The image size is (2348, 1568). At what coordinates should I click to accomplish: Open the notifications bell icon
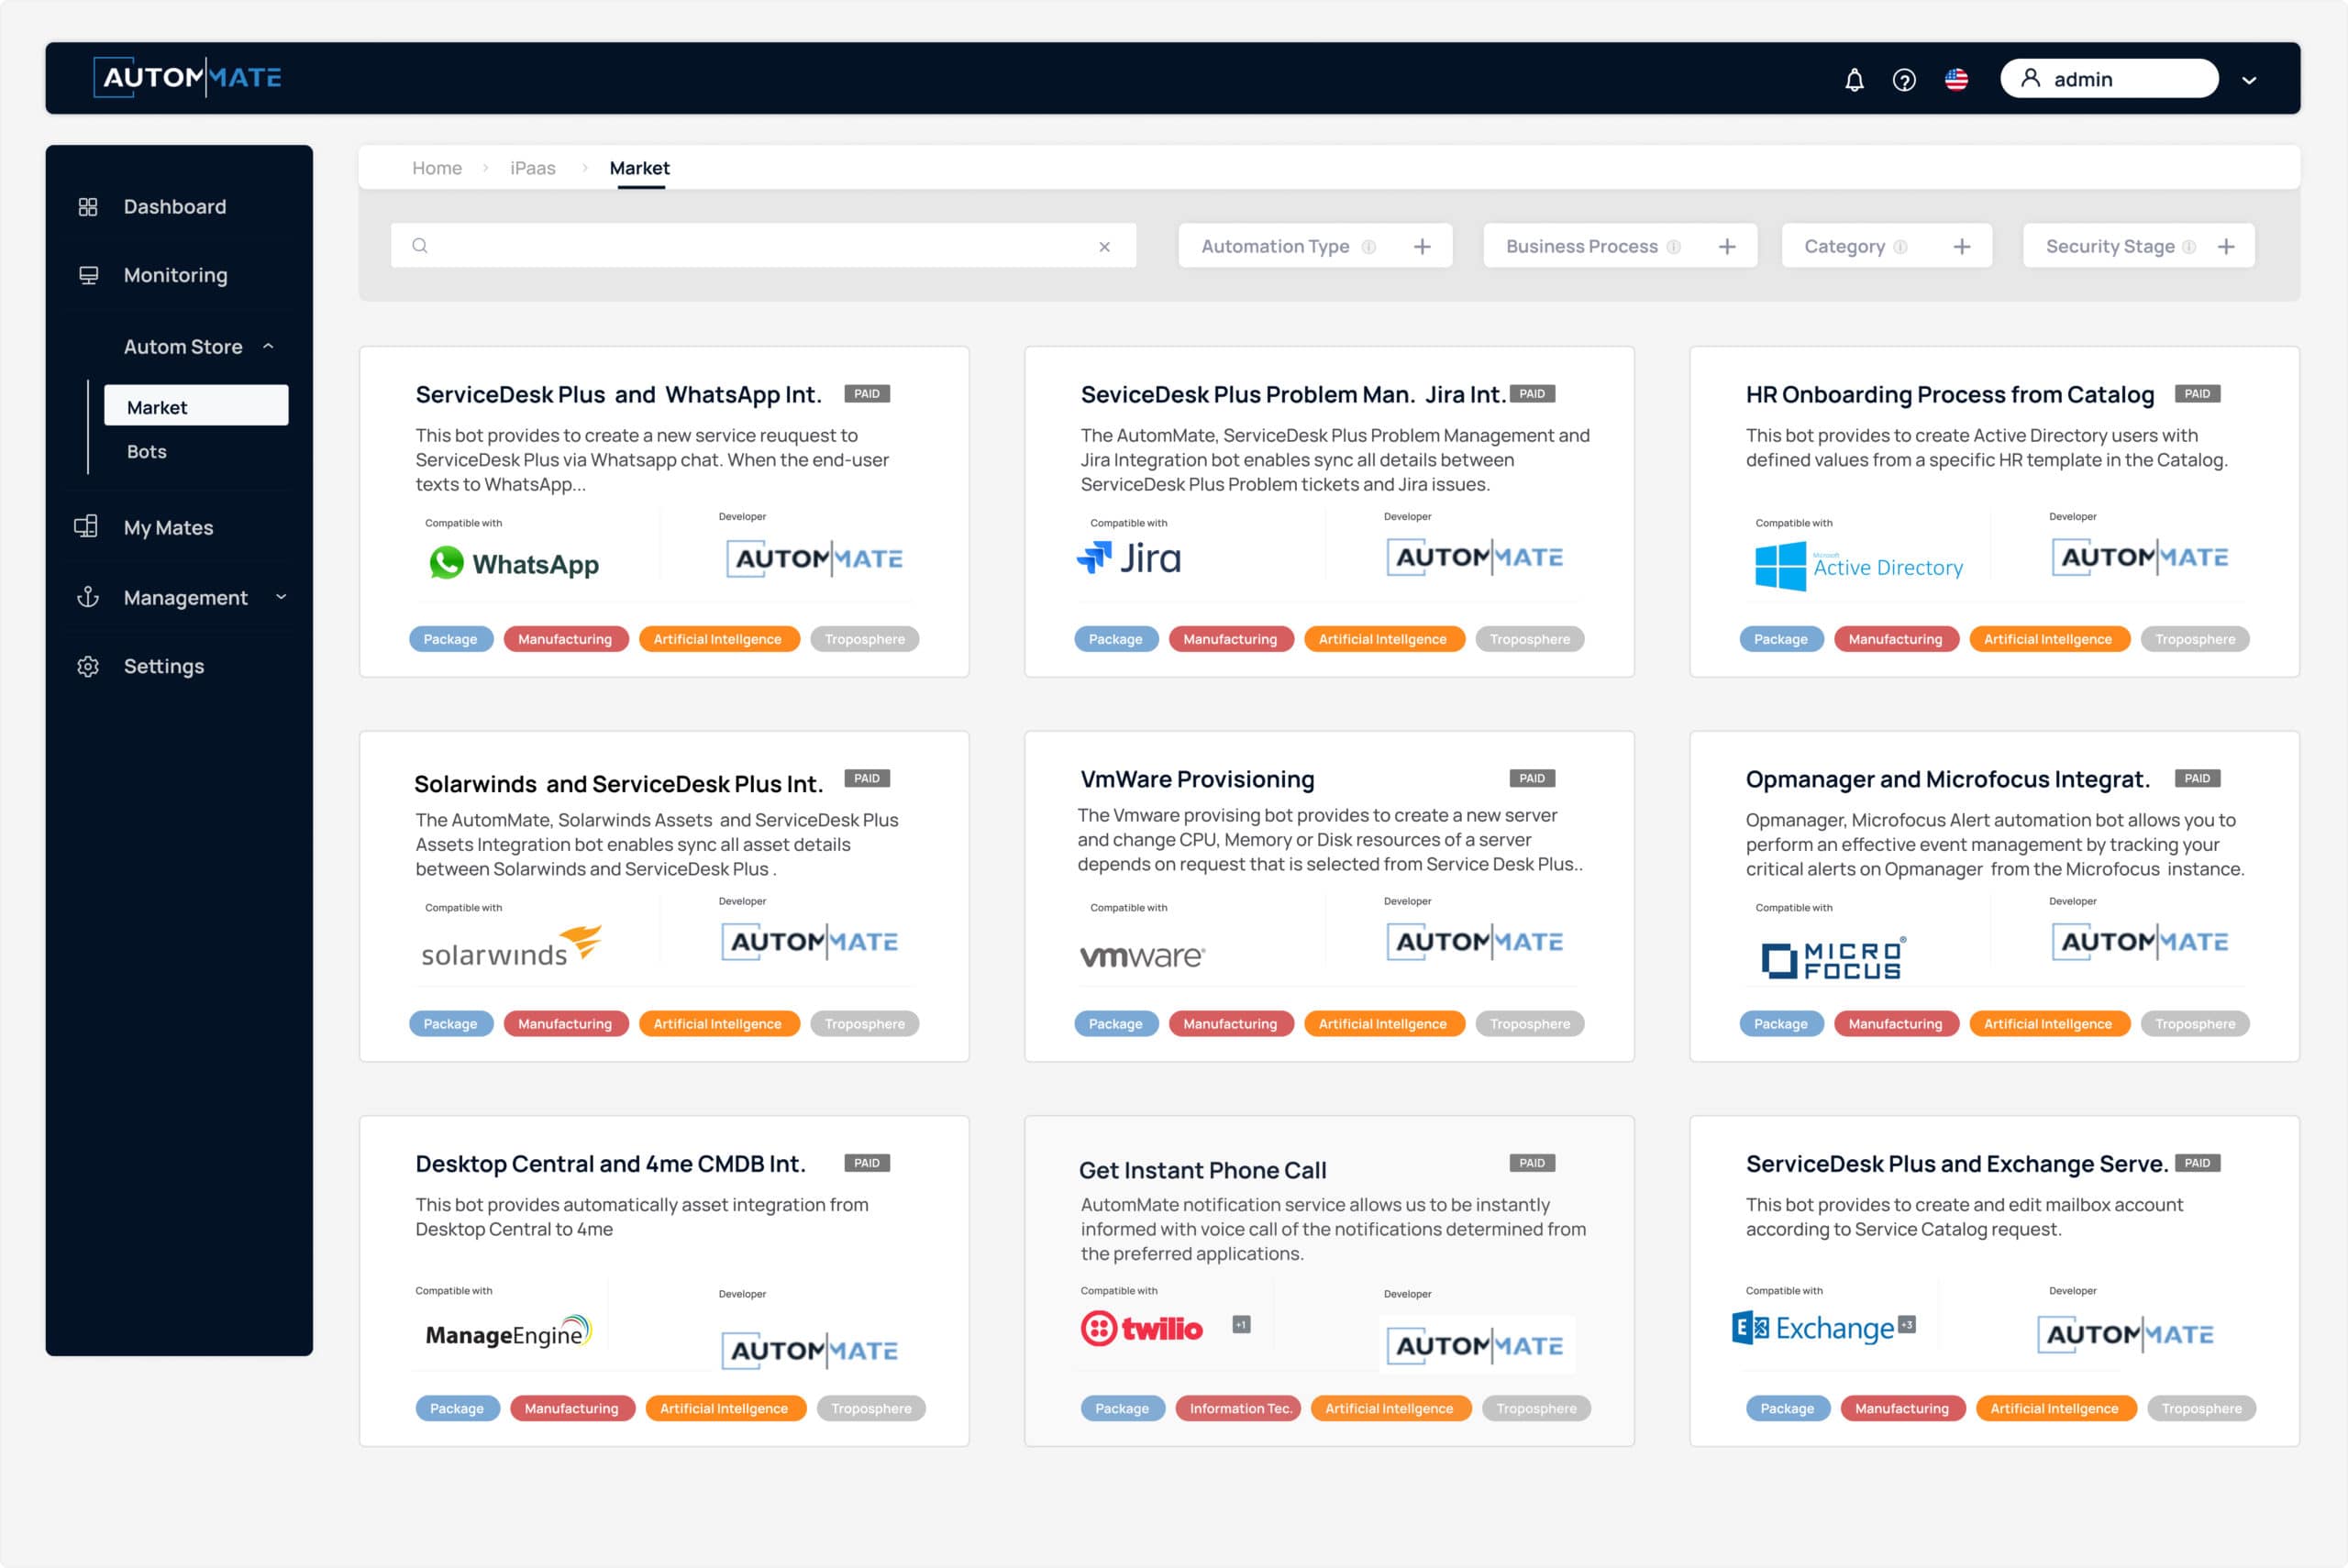click(1854, 79)
